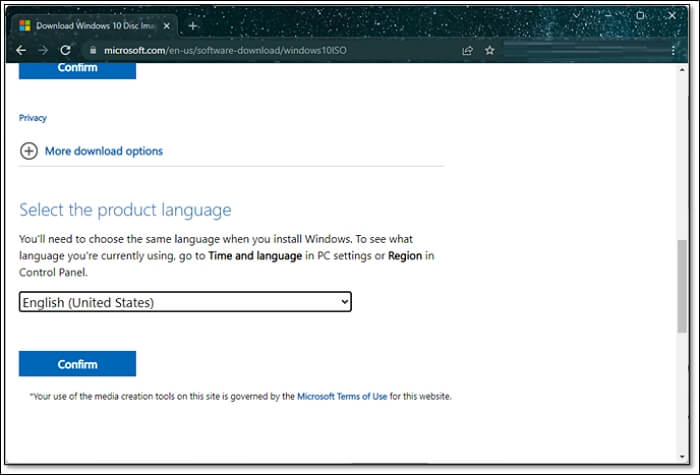Viewport: 700px width, 475px height.
Task: Click the upper Confirm button
Action: pos(77,70)
